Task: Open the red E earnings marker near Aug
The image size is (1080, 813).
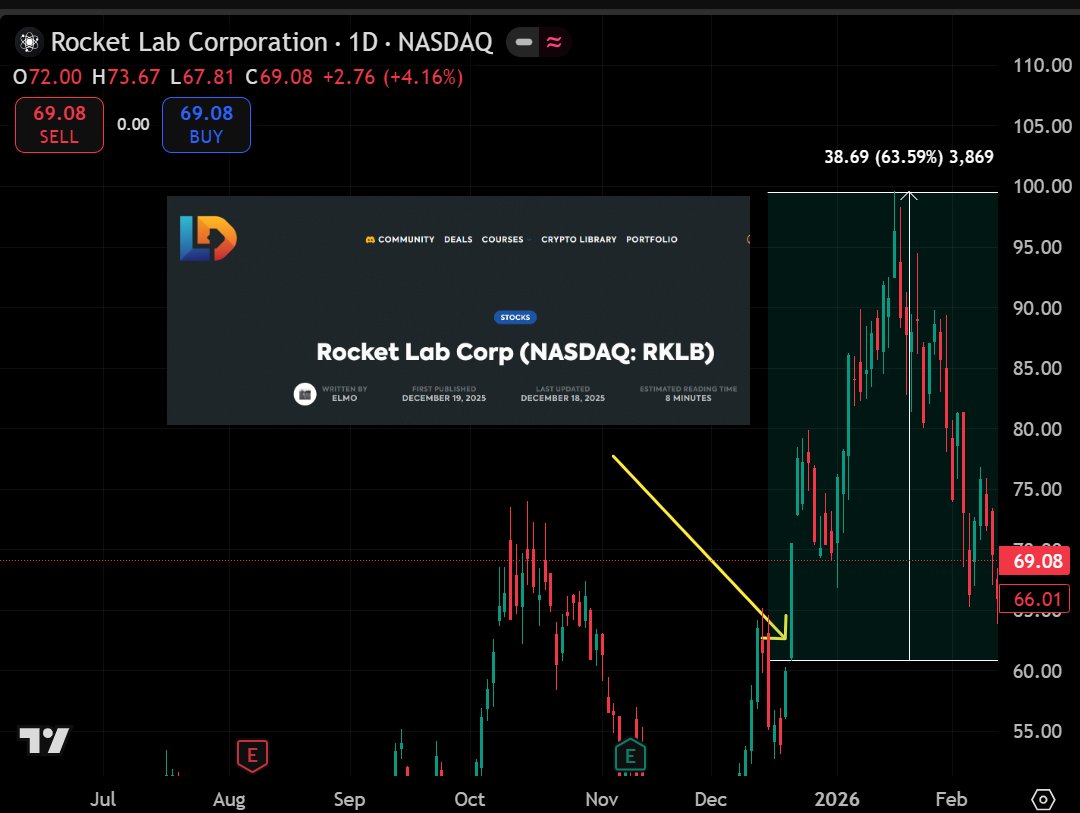Action: (252, 756)
